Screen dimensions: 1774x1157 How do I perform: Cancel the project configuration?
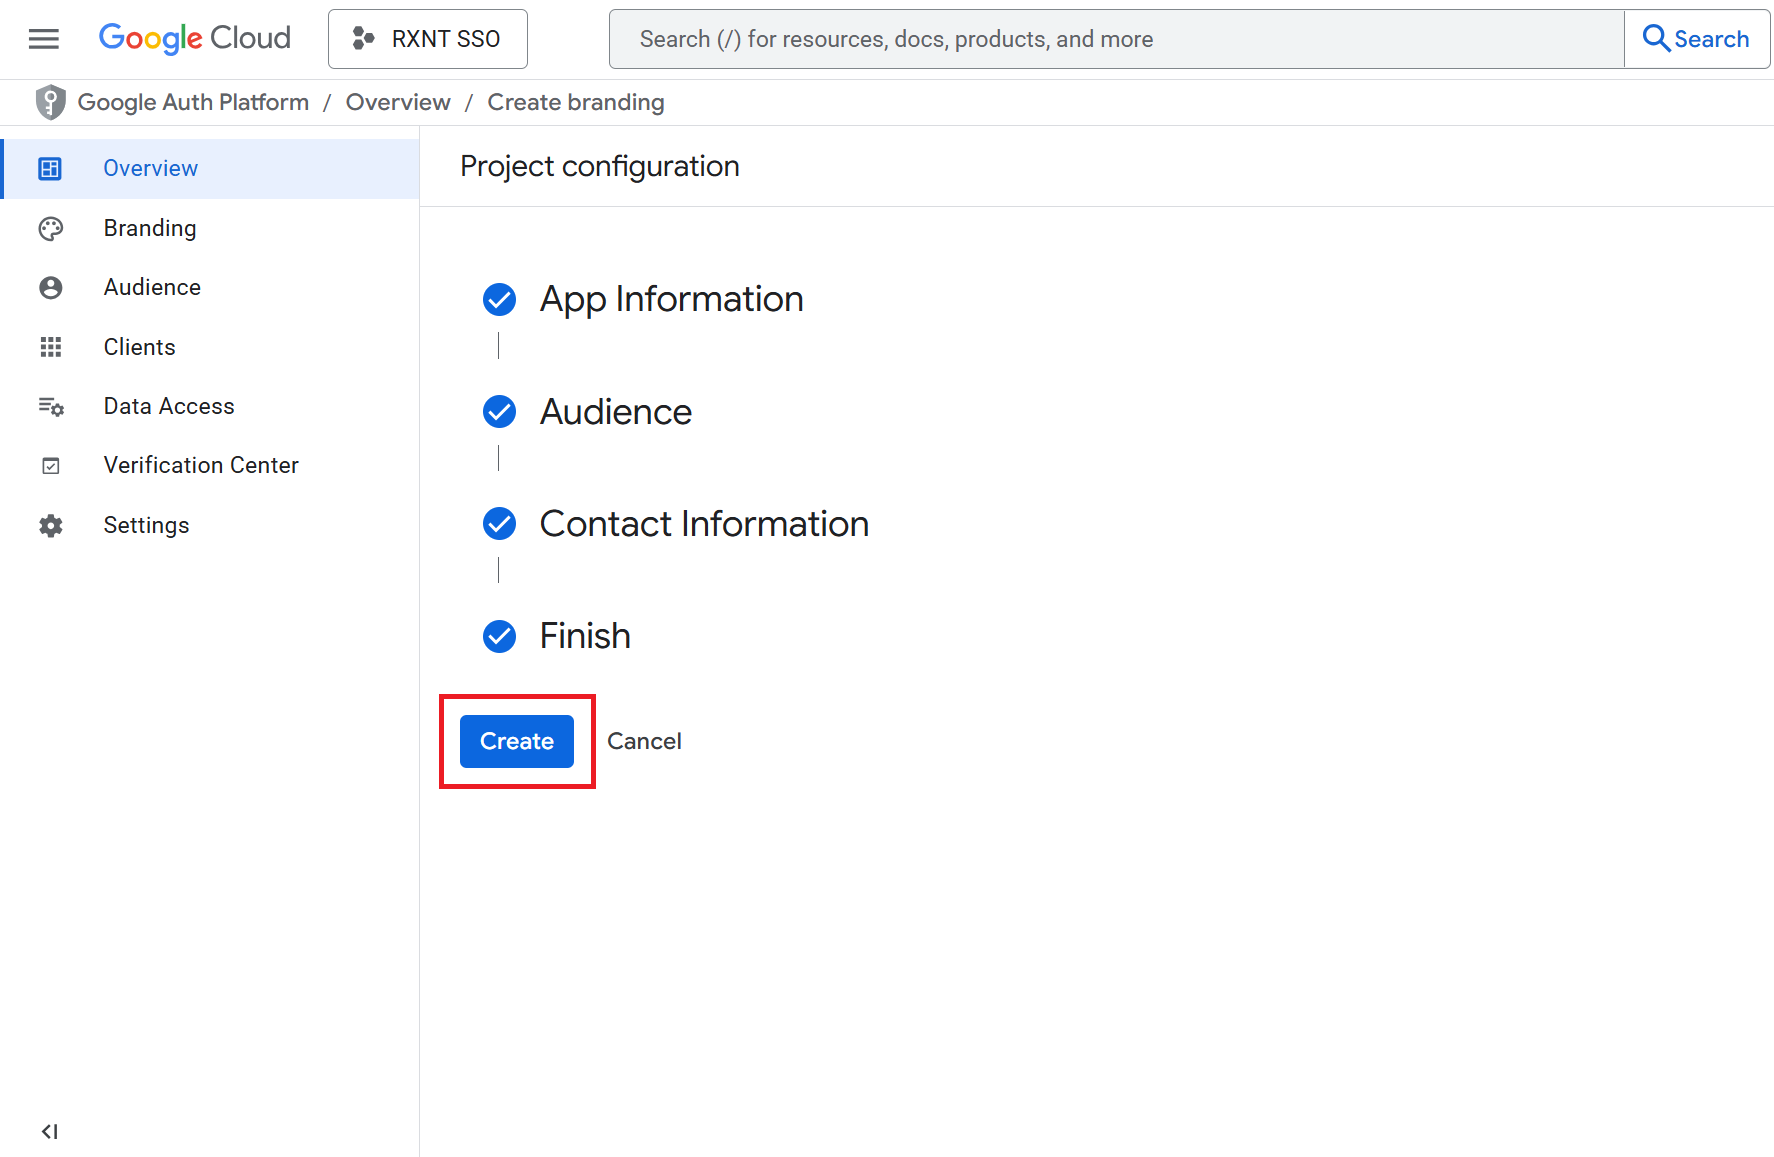click(644, 741)
